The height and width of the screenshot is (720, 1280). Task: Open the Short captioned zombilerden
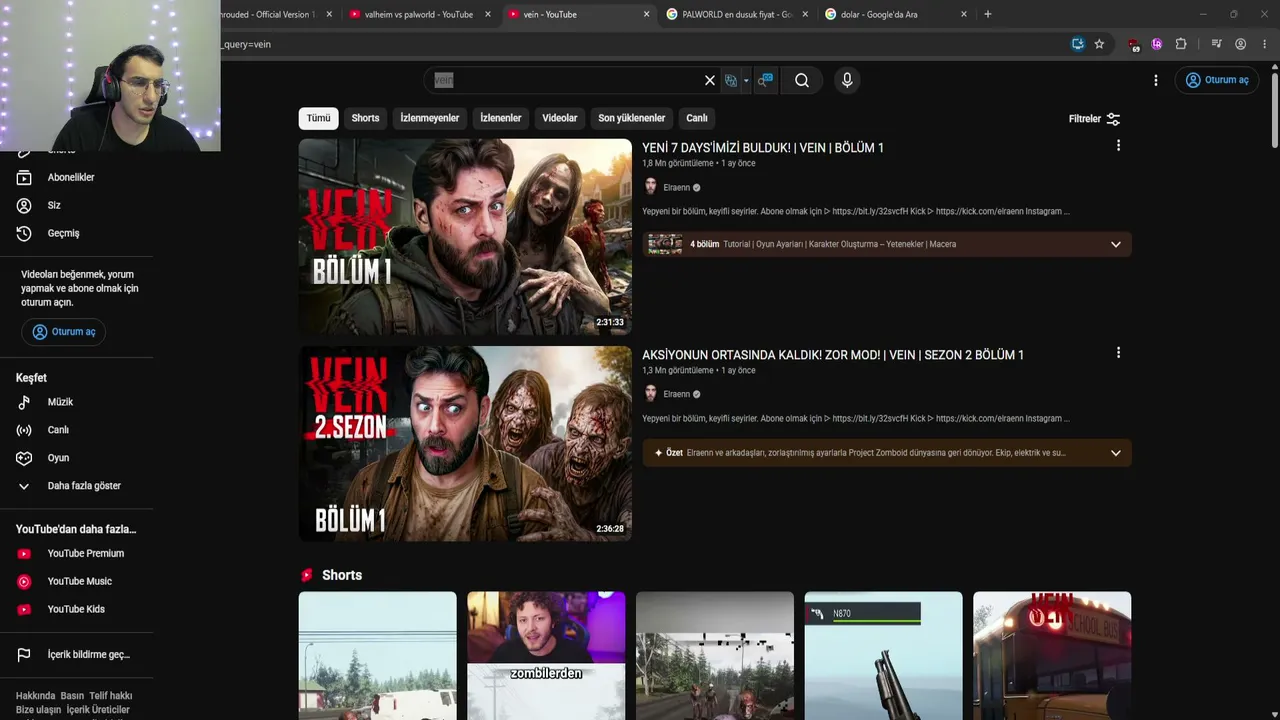tap(546, 655)
